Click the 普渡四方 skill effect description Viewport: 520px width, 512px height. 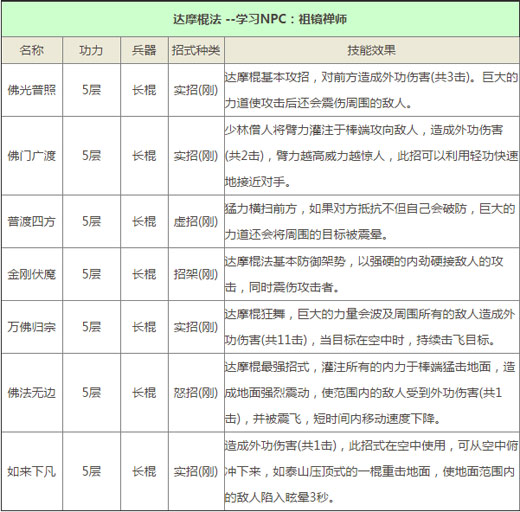[371, 221]
